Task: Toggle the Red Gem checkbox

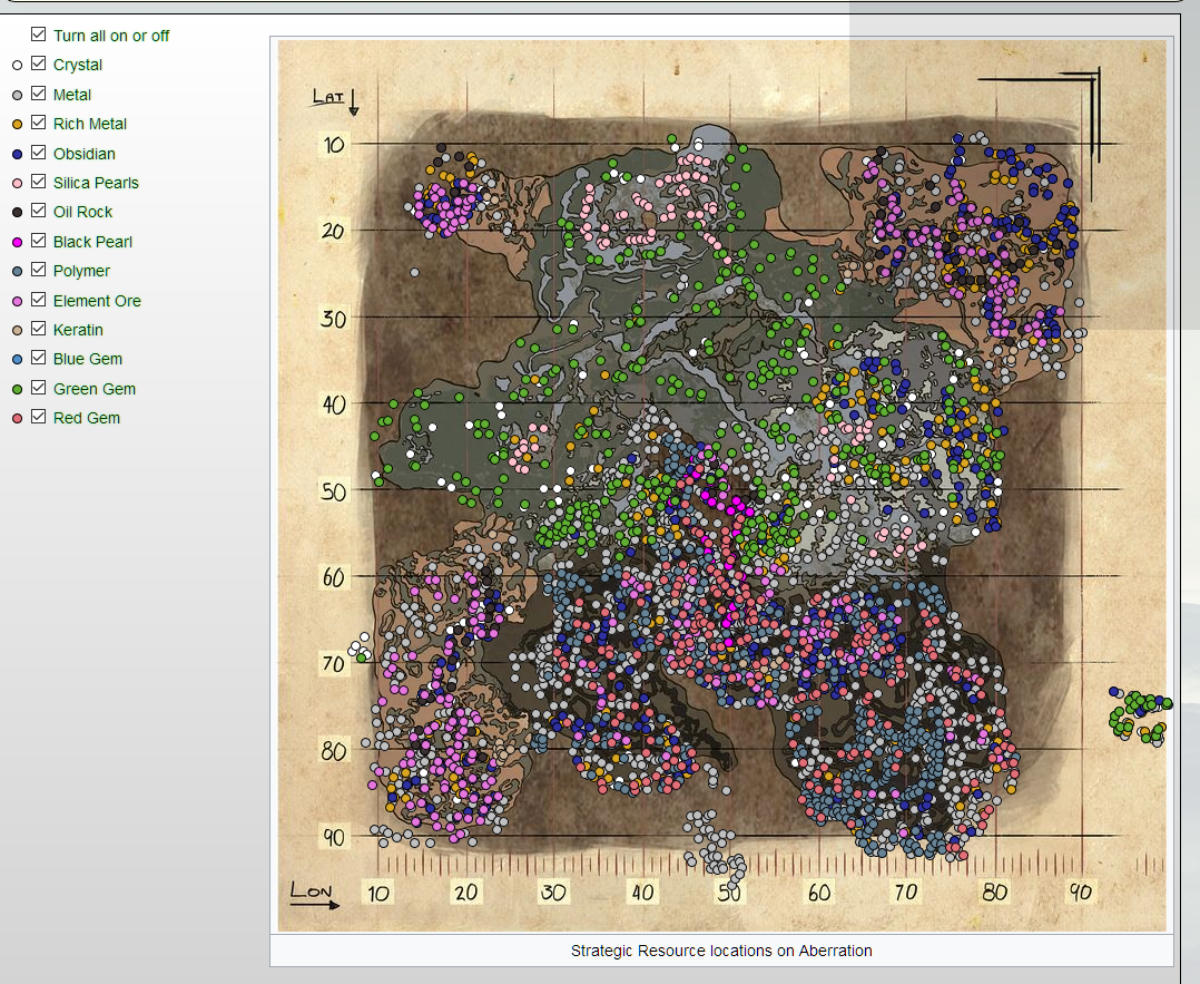Action: [x=39, y=417]
